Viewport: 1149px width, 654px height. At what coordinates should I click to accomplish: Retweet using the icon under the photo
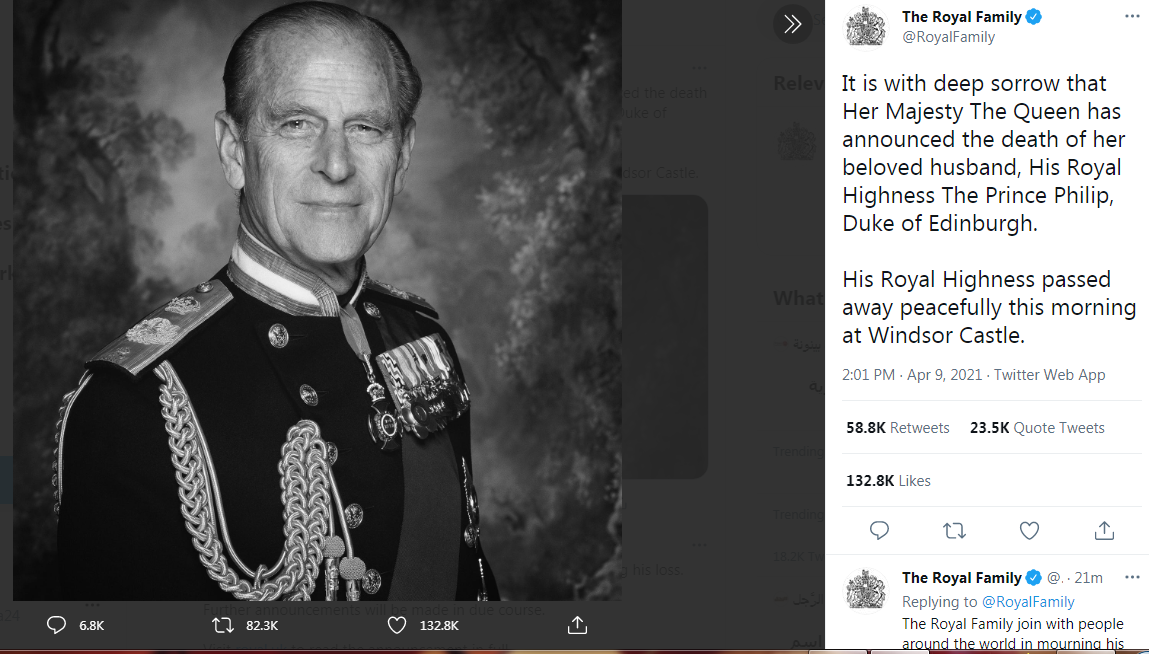223,625
